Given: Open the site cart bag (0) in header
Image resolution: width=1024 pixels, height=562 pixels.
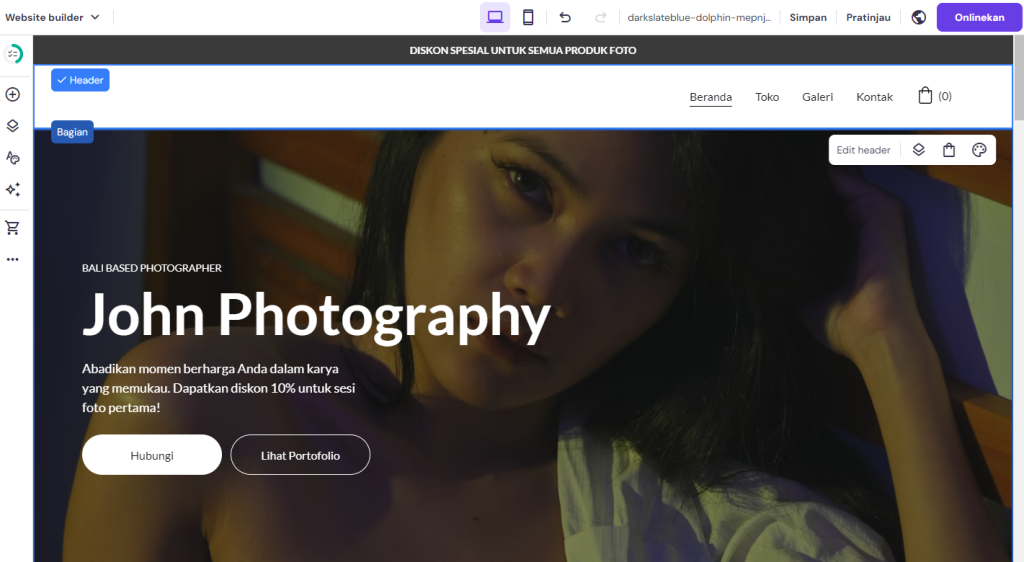Looking at the screenshot, I should click(934, 96).
